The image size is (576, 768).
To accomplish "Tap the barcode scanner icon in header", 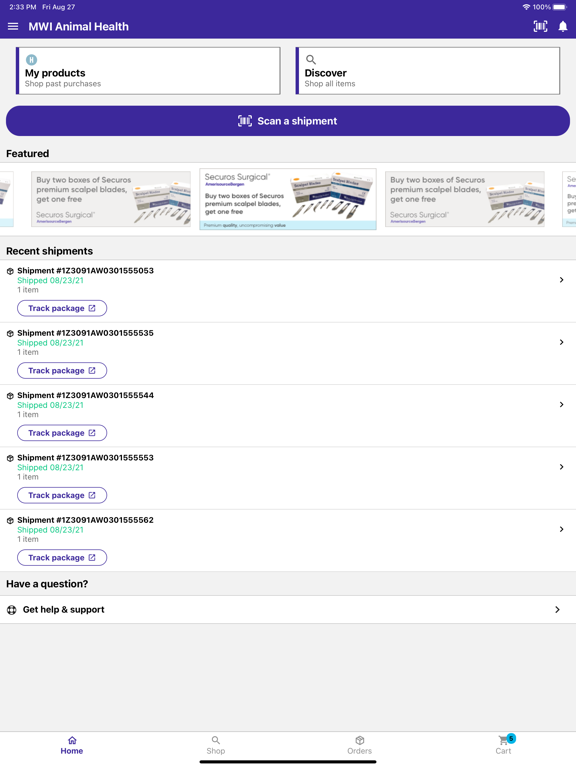I will [540, 26].
